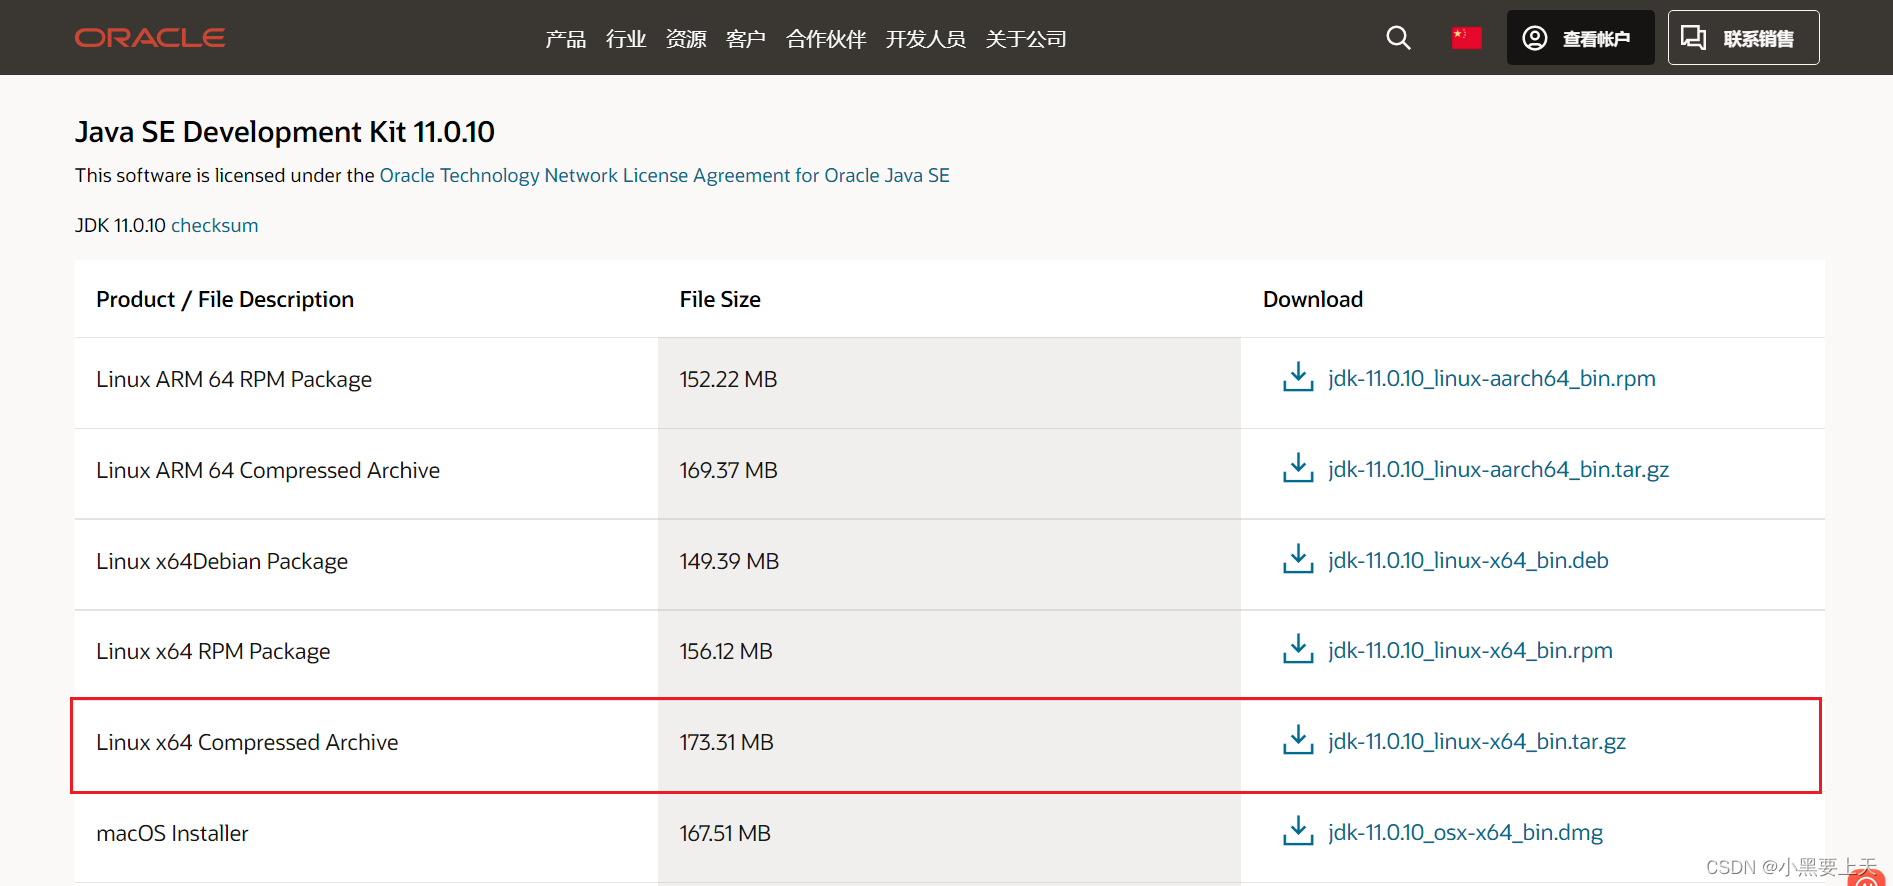The height and width of the screenshot is (886, 1893).
Task: Download jdk-11.0.10_linux-x64_bin.tar.gz
Action: point(1476,742)
